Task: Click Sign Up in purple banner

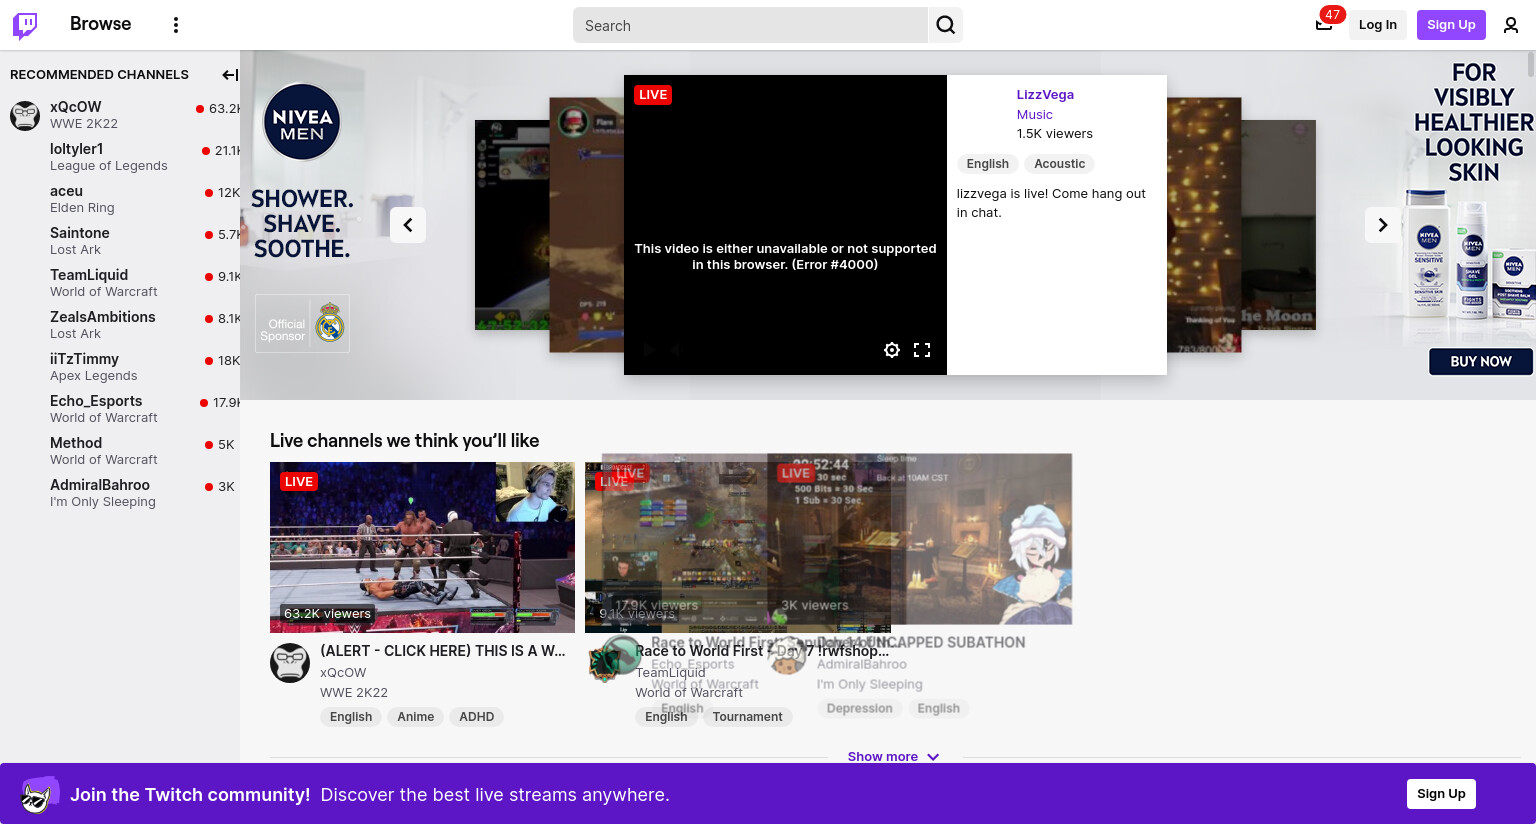Action: [1441, 794]
